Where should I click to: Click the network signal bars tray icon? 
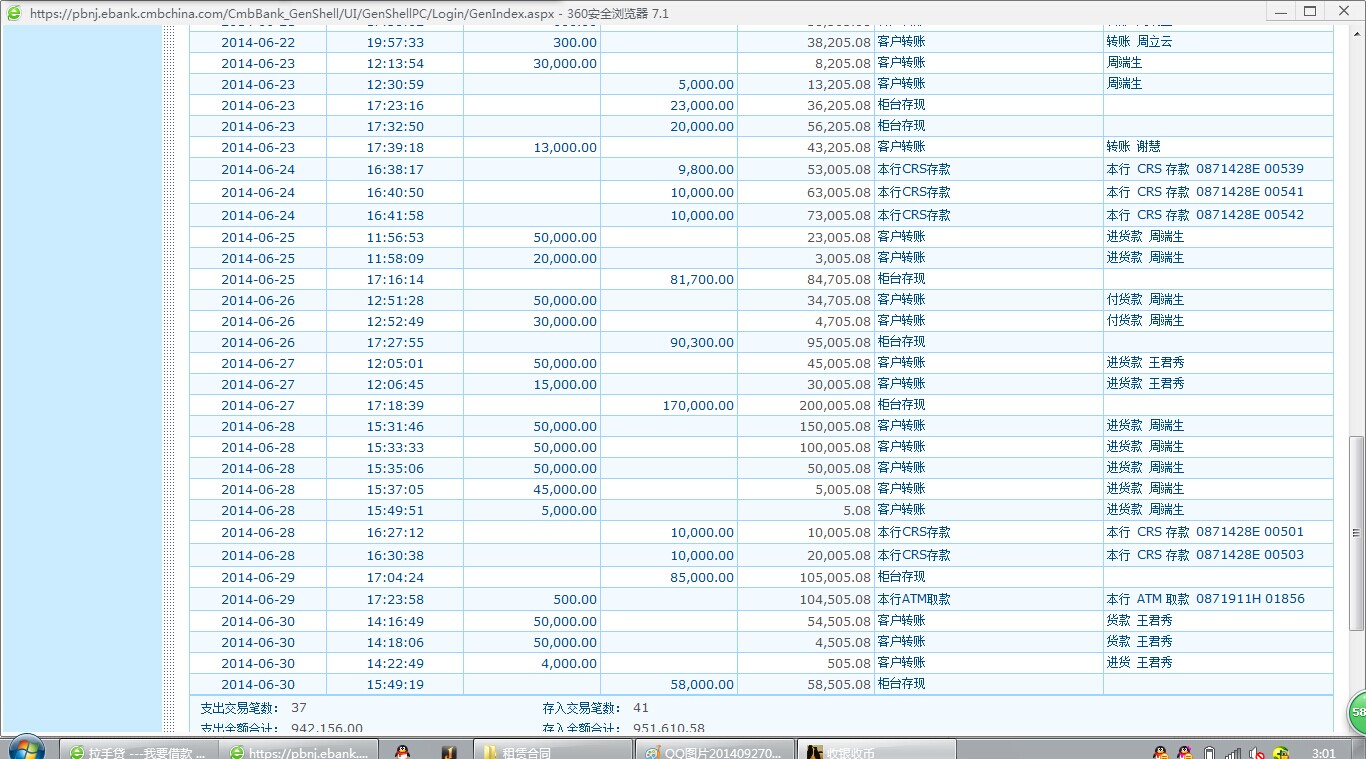pos(1233,752)
